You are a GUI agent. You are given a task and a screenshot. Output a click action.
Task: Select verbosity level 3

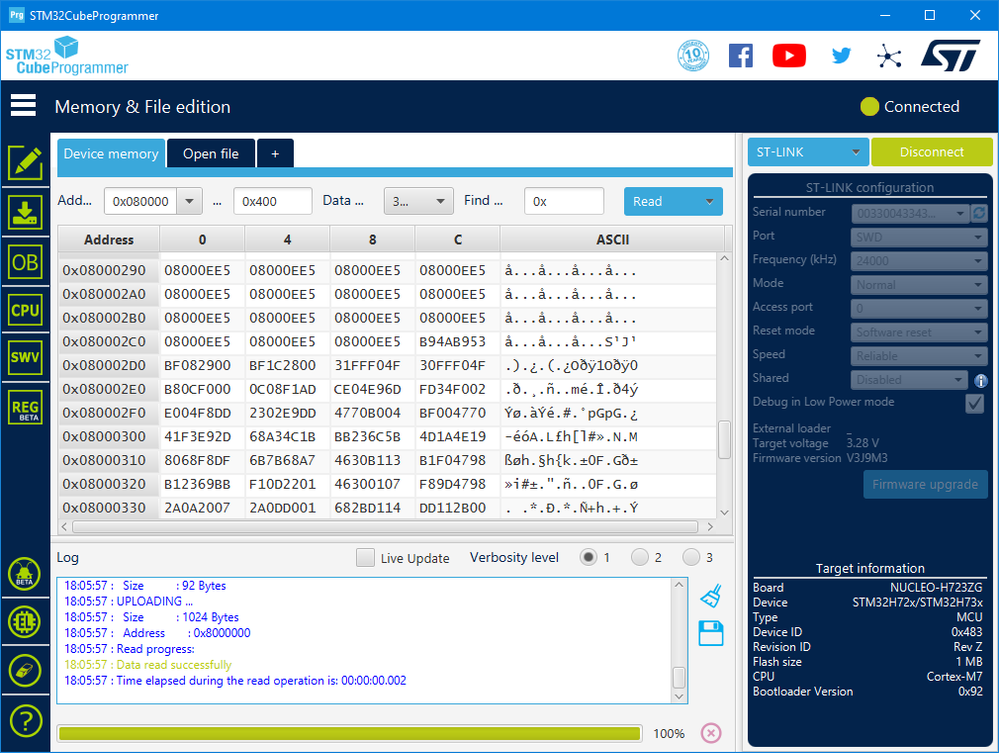tap(691, 557)
